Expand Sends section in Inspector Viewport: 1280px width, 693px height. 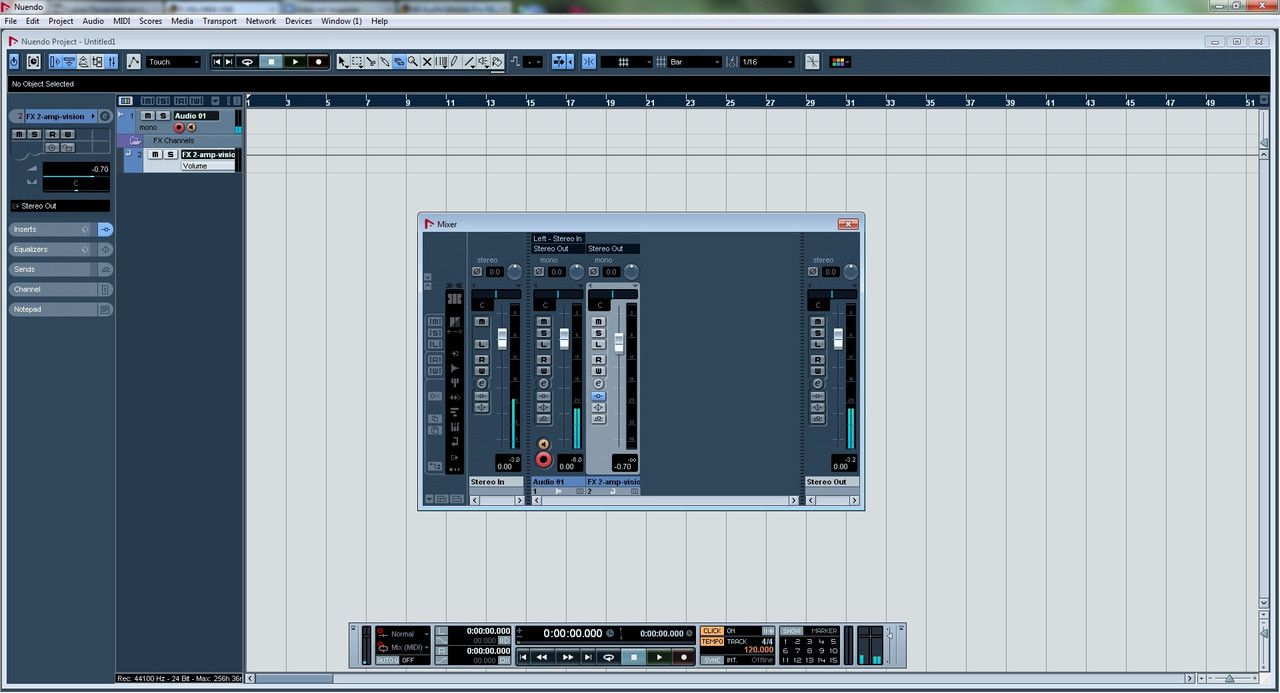point(53,270)
